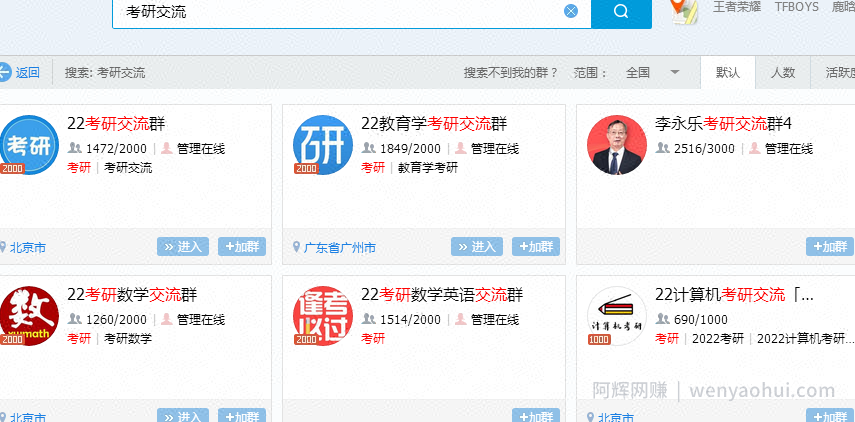This screenshot has width=855, height=422.
Task: Click hot search 王者荣耀
Action: point(737,7)
